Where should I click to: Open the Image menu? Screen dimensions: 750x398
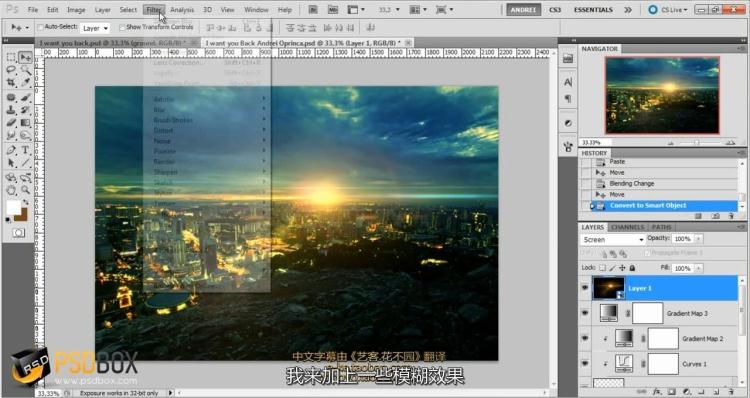click(x=76, y=10)
